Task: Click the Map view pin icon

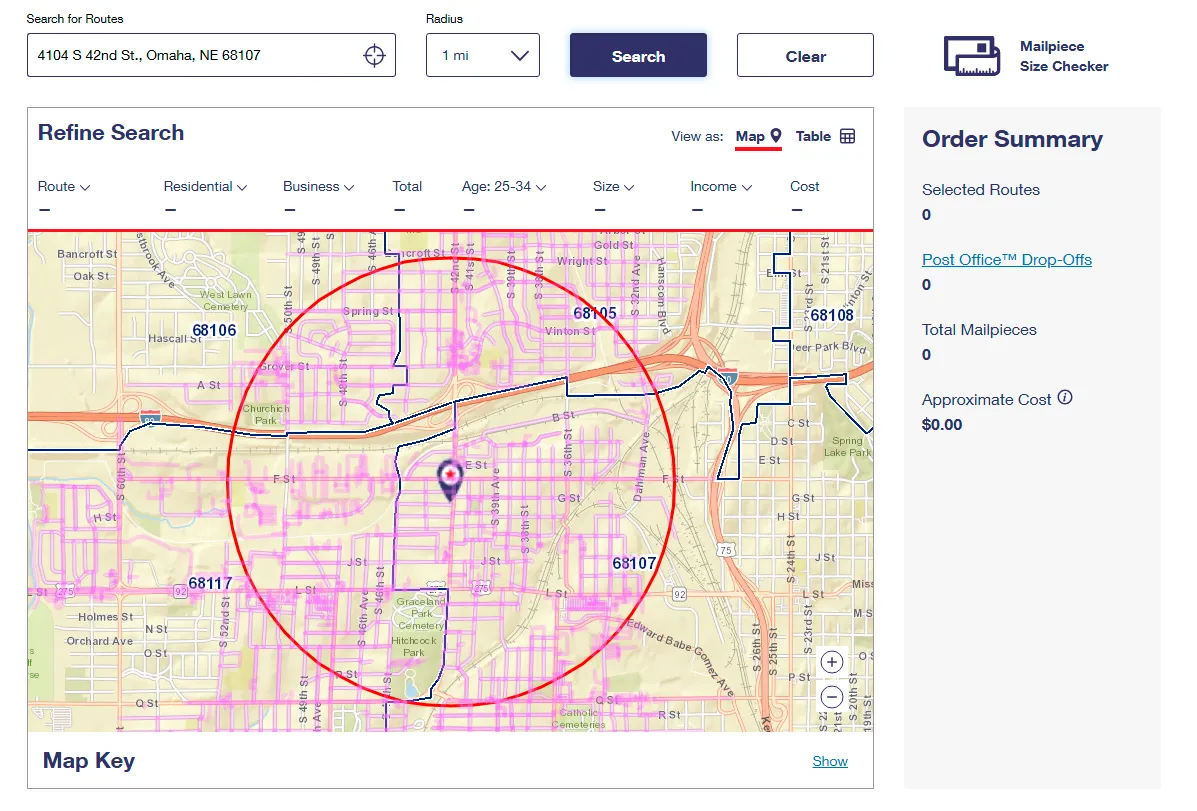Action: tap(776, 136)
